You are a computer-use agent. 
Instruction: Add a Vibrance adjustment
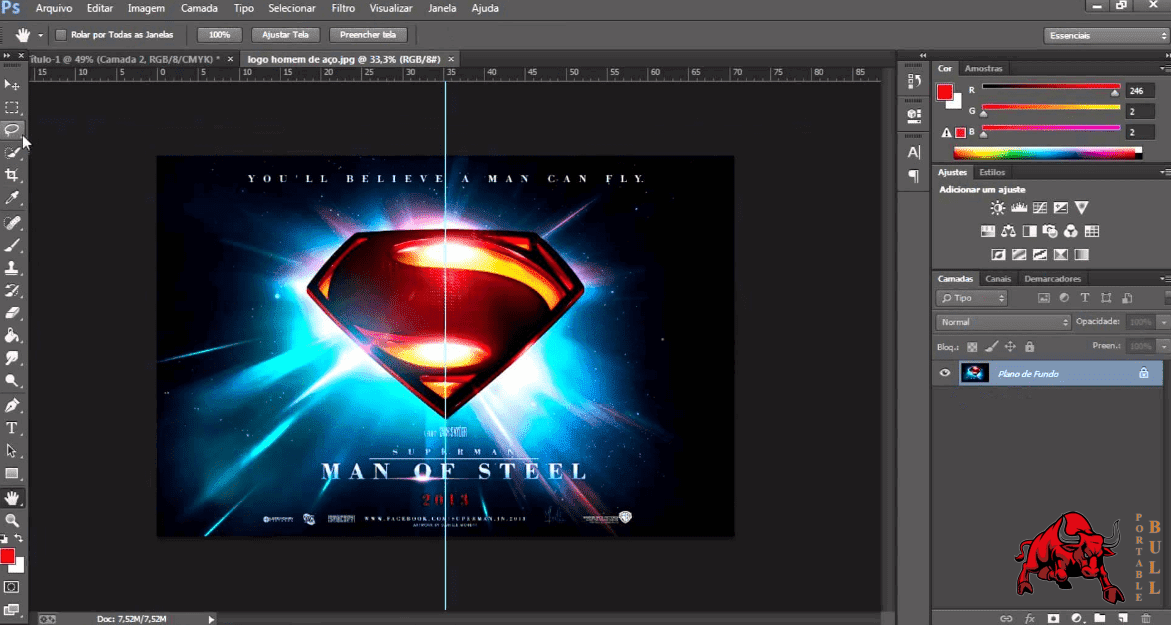click(1081, 208)
